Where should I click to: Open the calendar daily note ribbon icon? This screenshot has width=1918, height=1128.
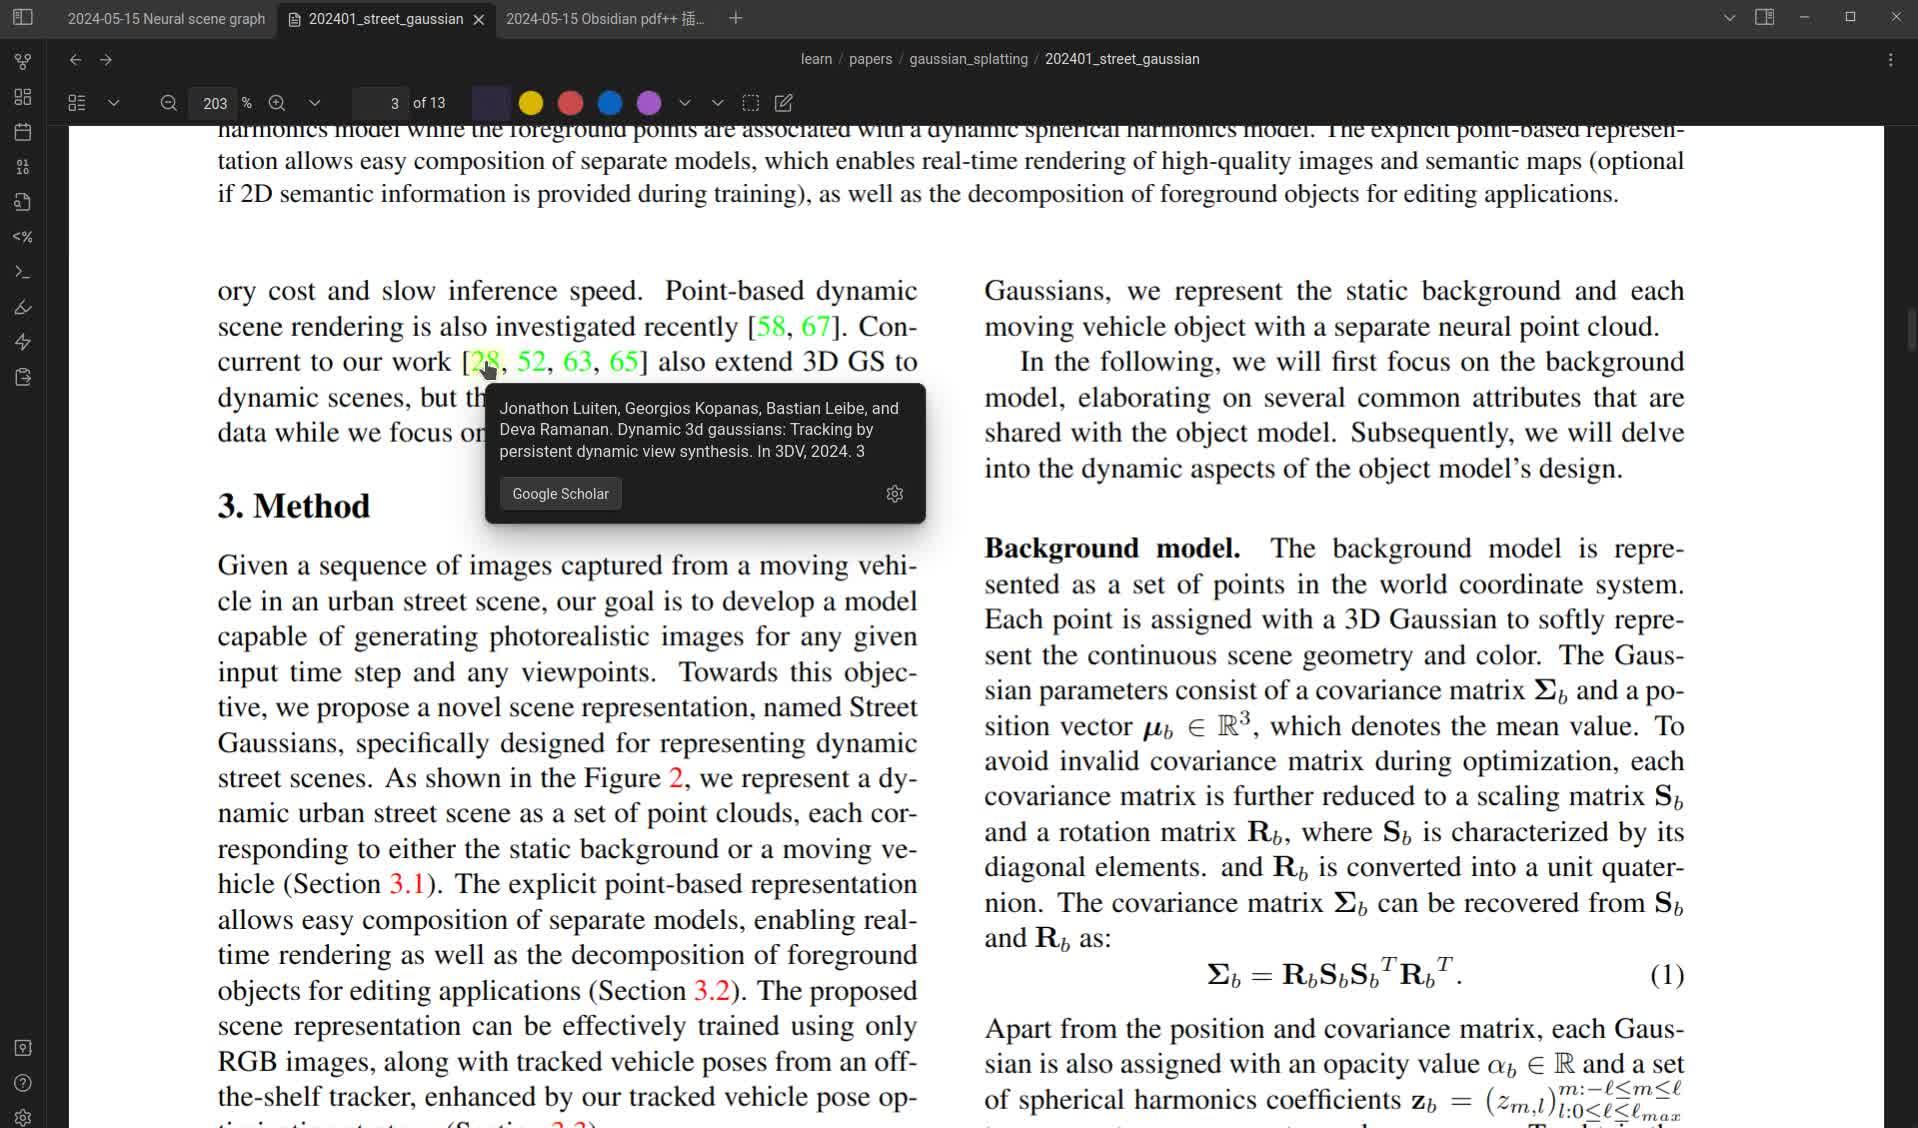(x=23, y=132)
